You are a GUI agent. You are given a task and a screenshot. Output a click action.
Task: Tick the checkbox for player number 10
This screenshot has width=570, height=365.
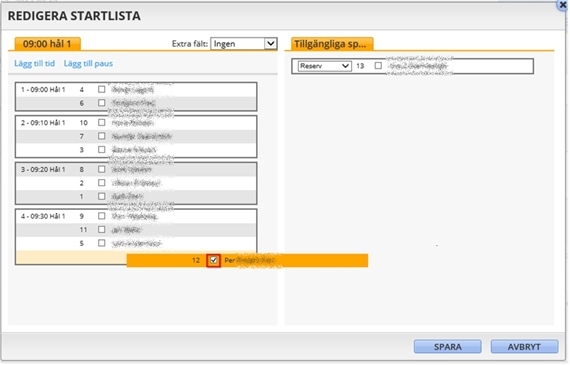pos(102,123)
